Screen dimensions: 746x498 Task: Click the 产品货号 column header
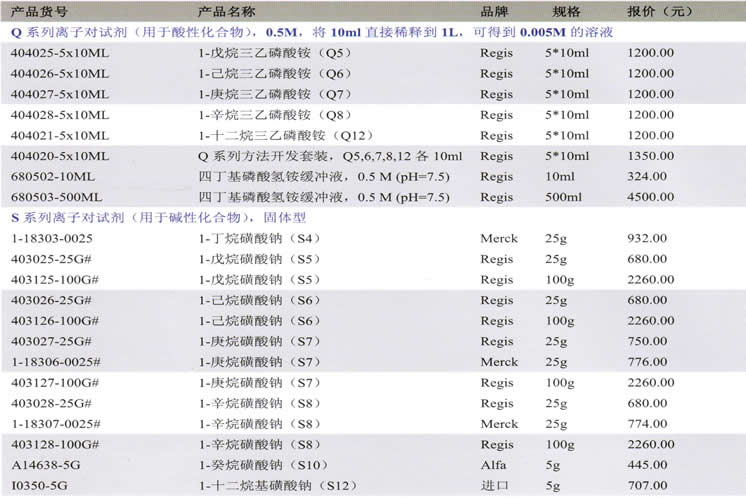coord(39,12)
